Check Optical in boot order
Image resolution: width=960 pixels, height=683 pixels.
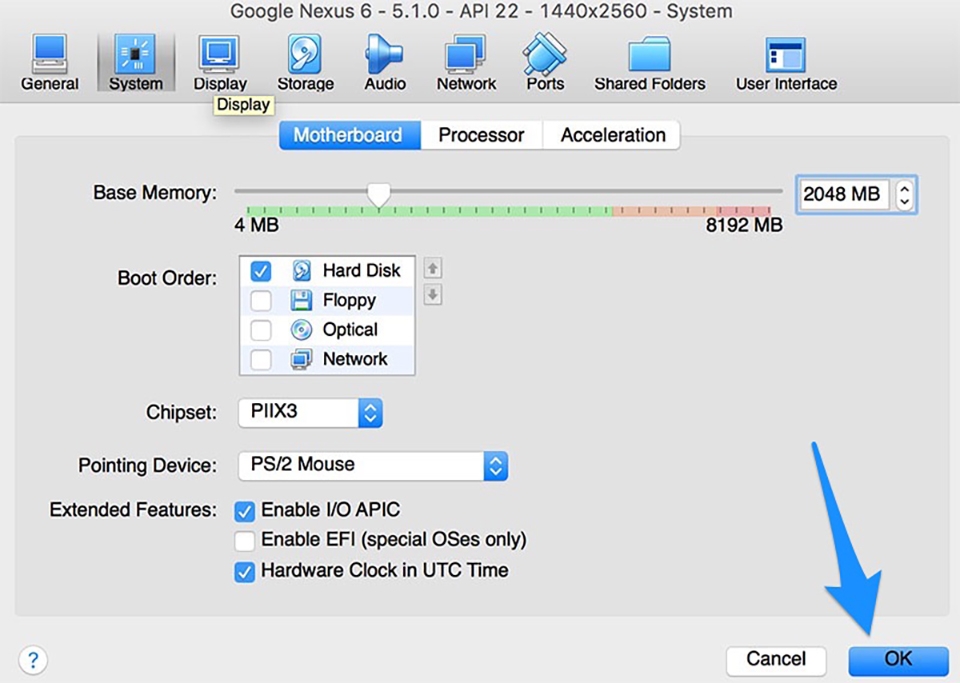261,329
